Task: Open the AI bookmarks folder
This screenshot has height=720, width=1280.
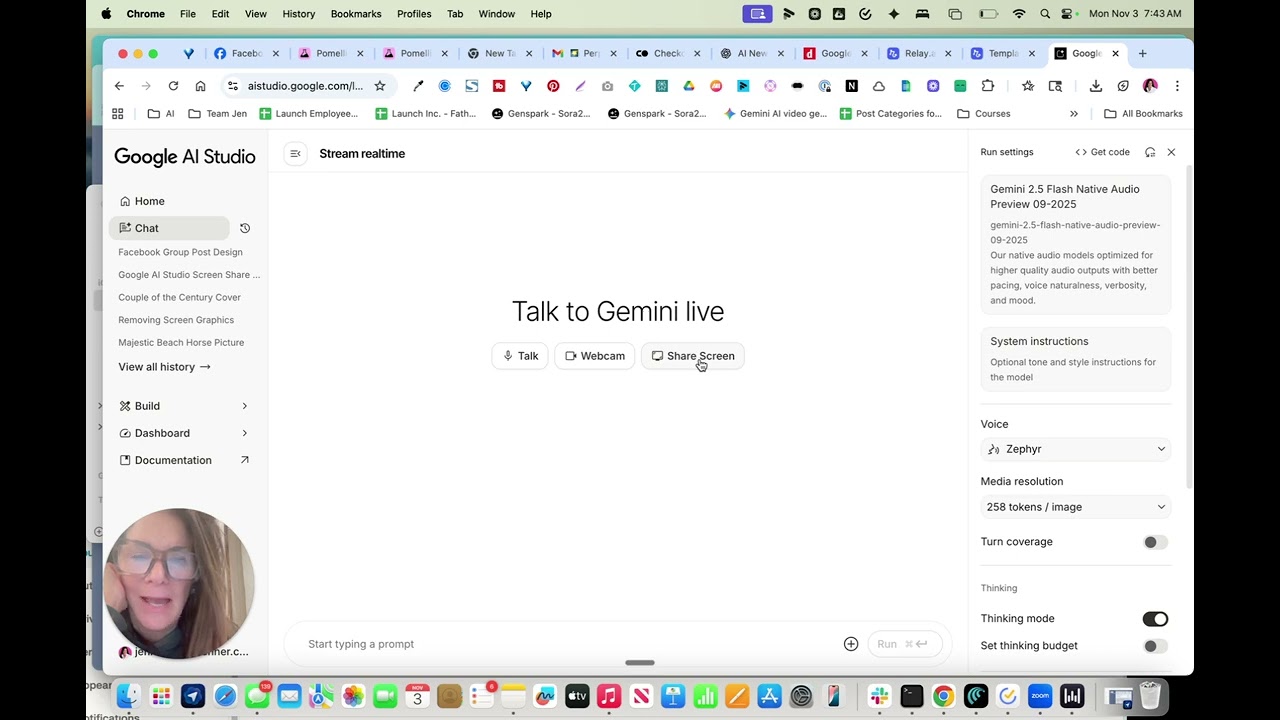Action: (x=161, y=114)
